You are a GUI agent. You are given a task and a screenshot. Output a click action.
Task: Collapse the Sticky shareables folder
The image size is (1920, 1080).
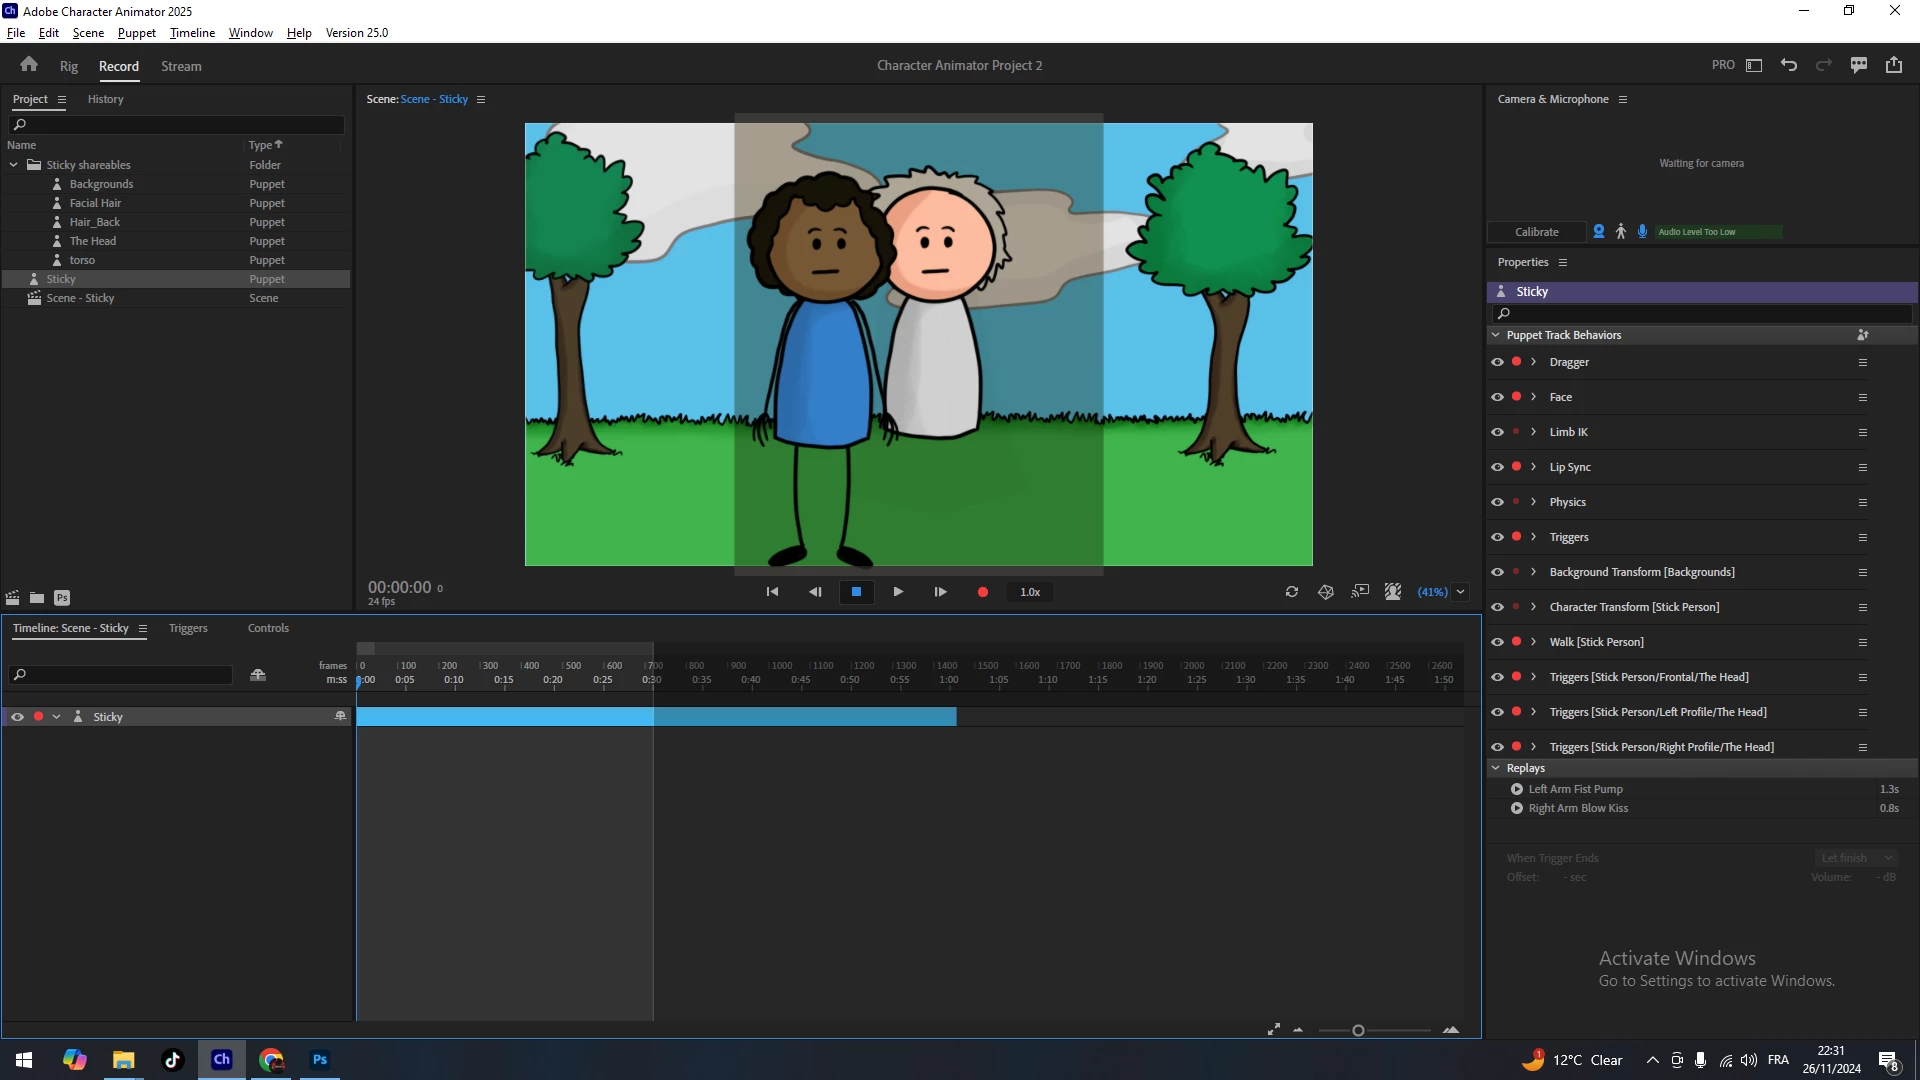tap(14, 165)
